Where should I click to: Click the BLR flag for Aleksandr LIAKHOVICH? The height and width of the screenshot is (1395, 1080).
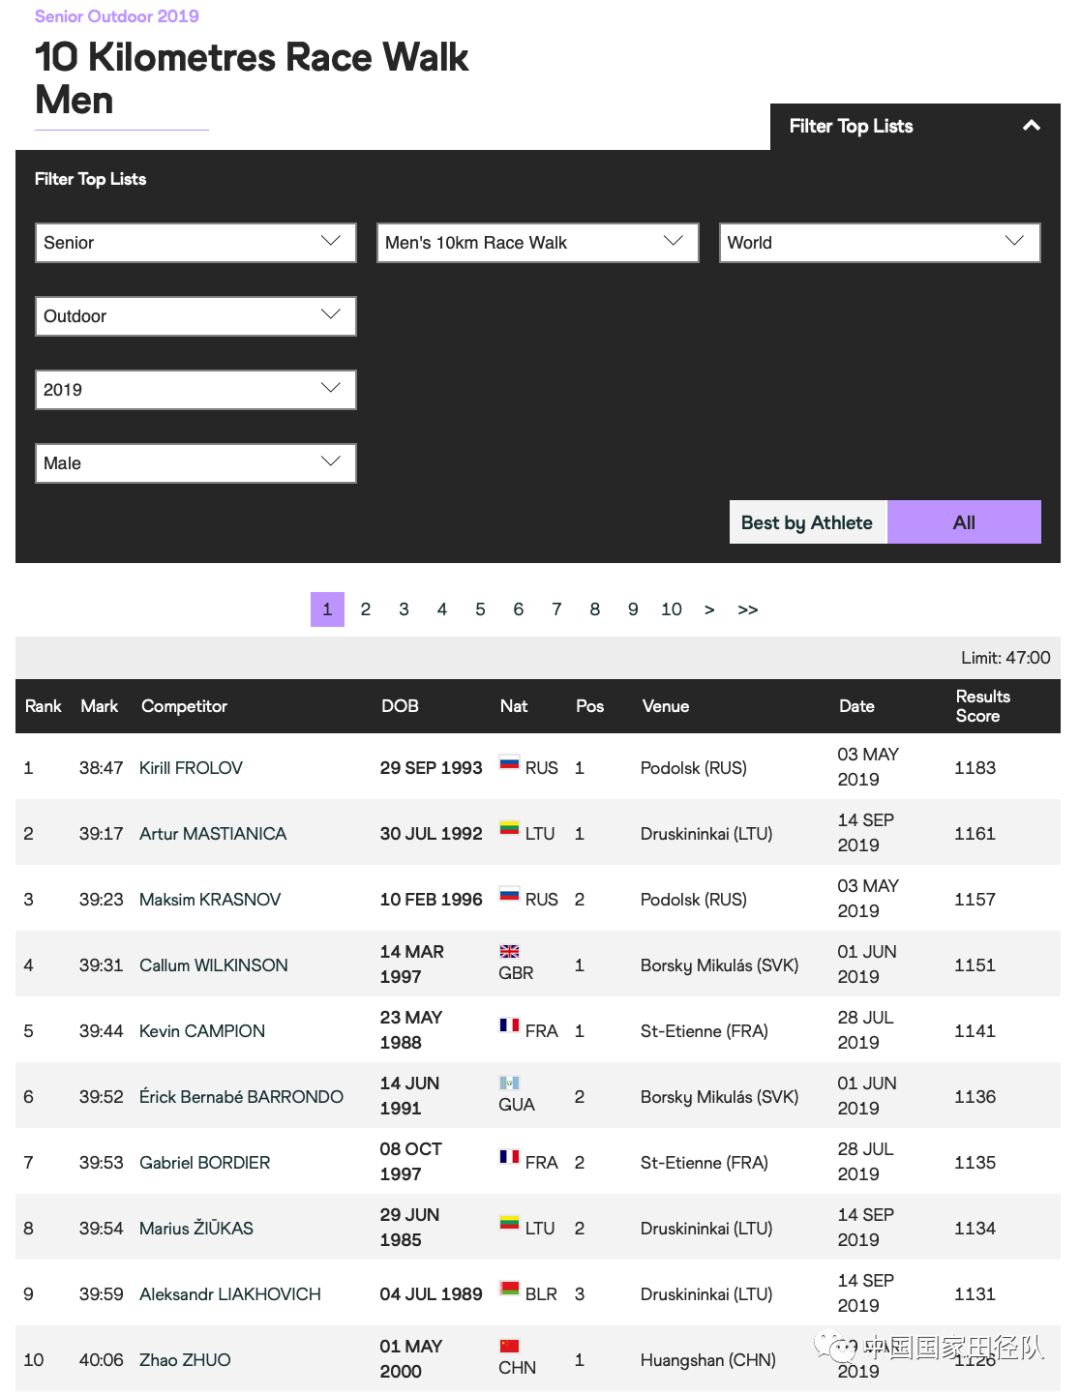(509, 1289)
